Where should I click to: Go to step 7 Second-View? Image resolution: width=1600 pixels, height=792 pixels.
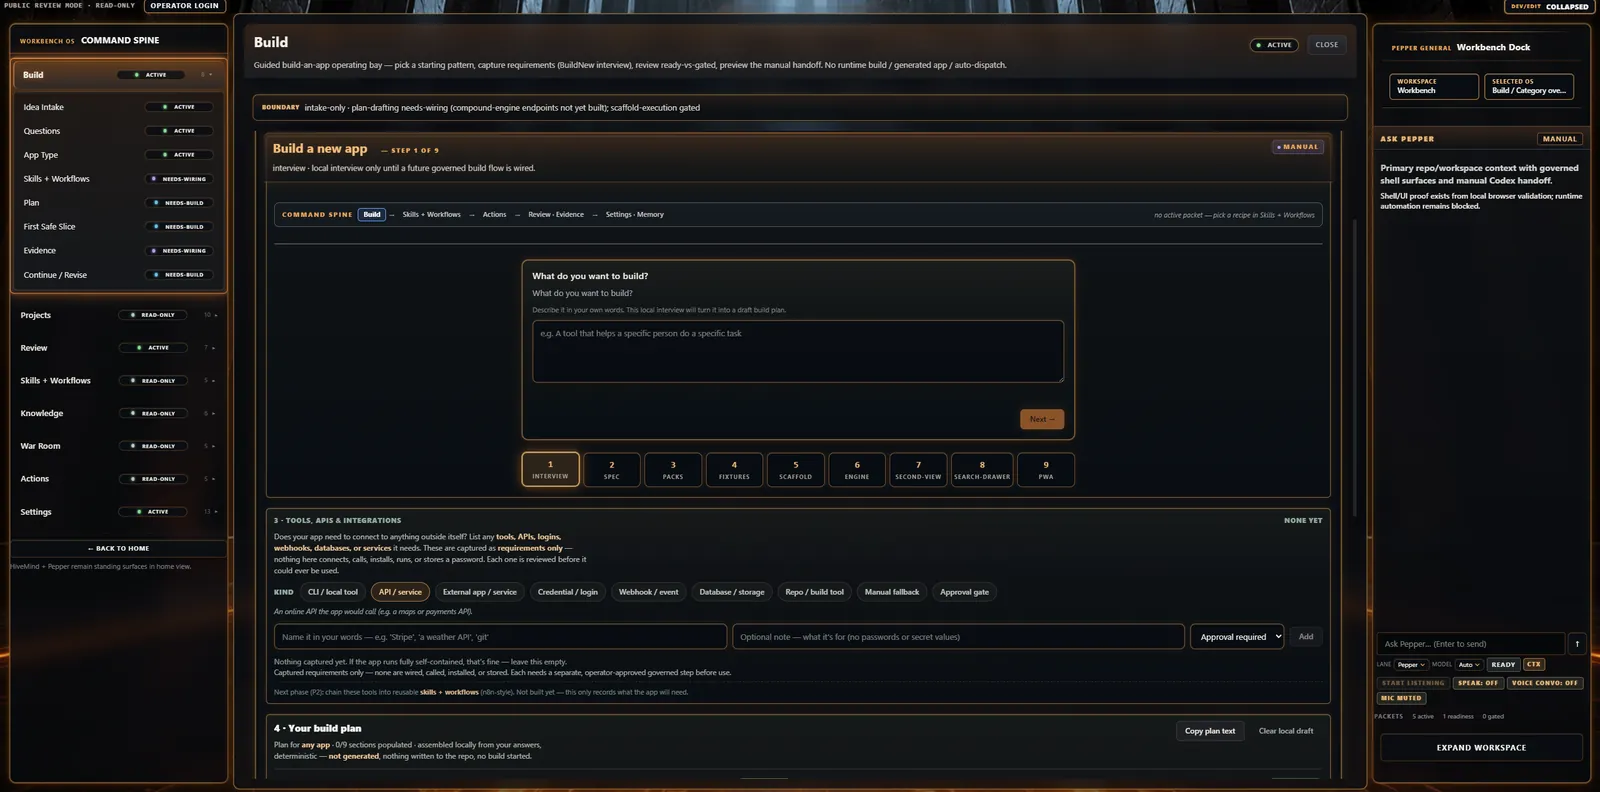coord(918,470)
